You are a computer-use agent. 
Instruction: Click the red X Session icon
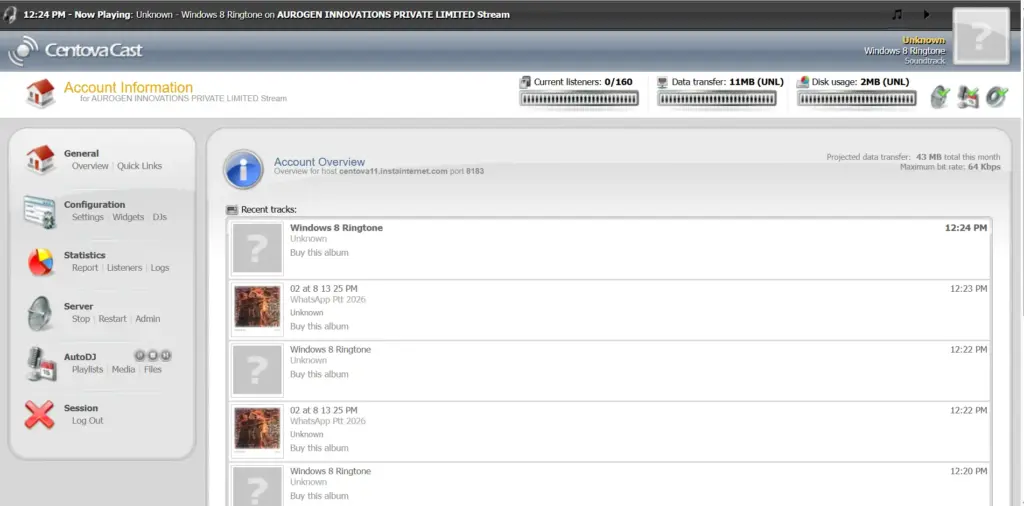point(40,415)
